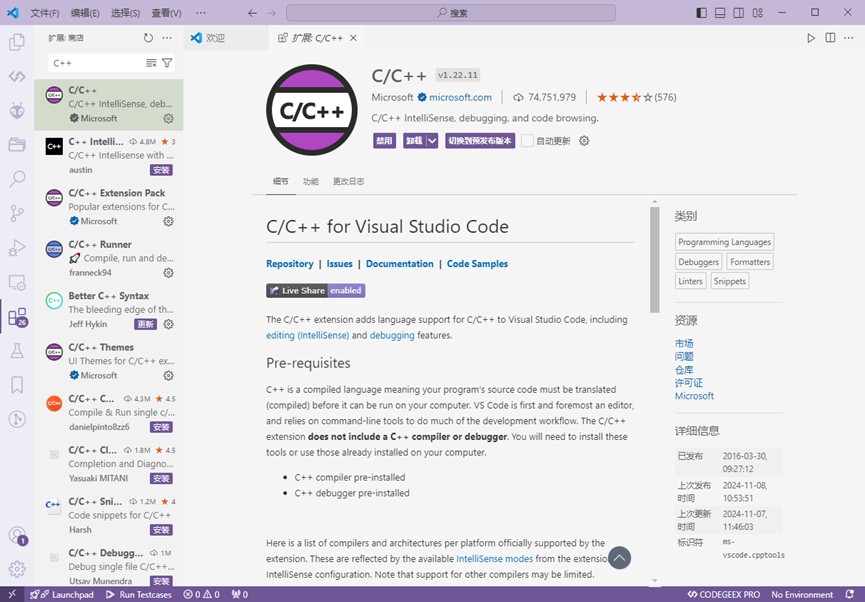
Task: Open the IntelliSense modes link
Action: pyautogui.click(x=494, y=558)
